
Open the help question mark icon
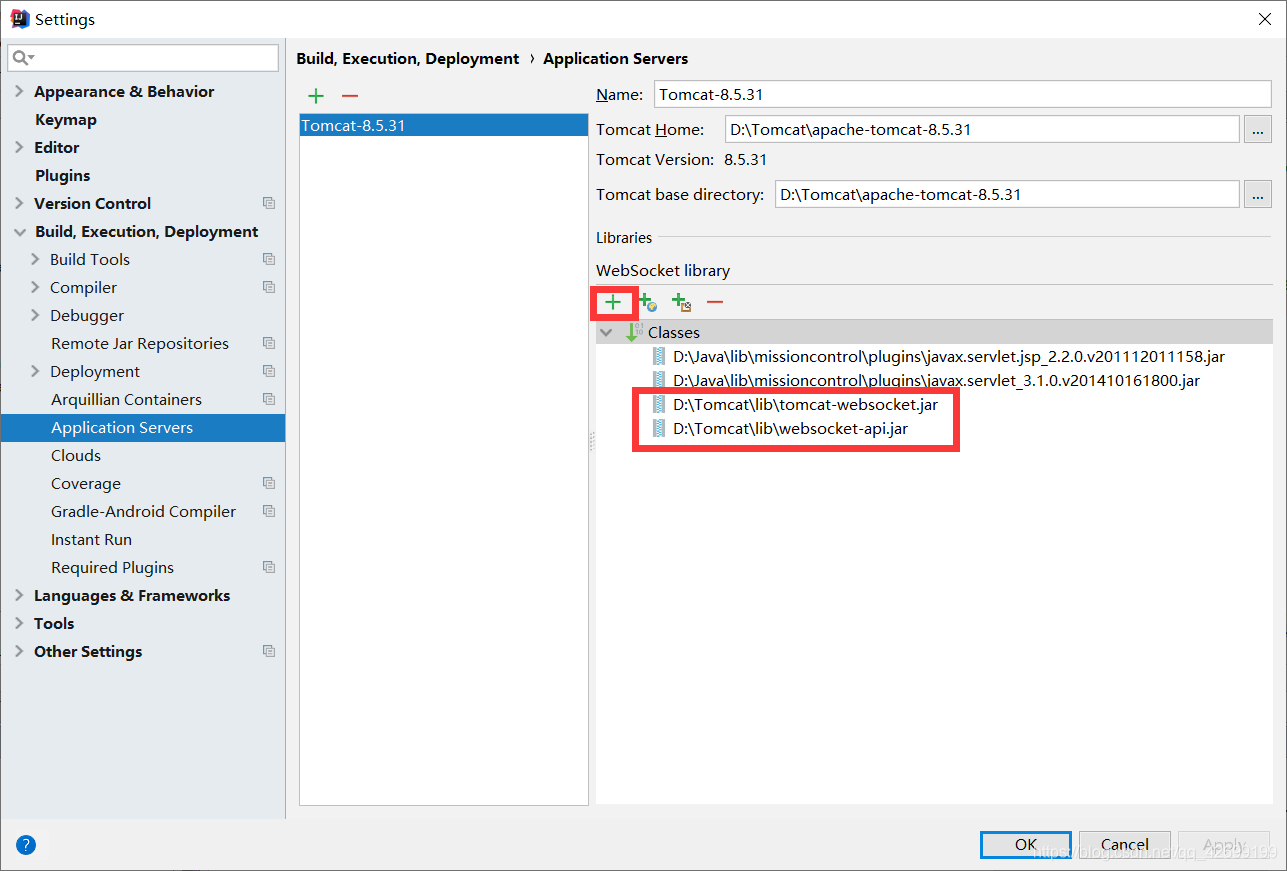point(26,845)
